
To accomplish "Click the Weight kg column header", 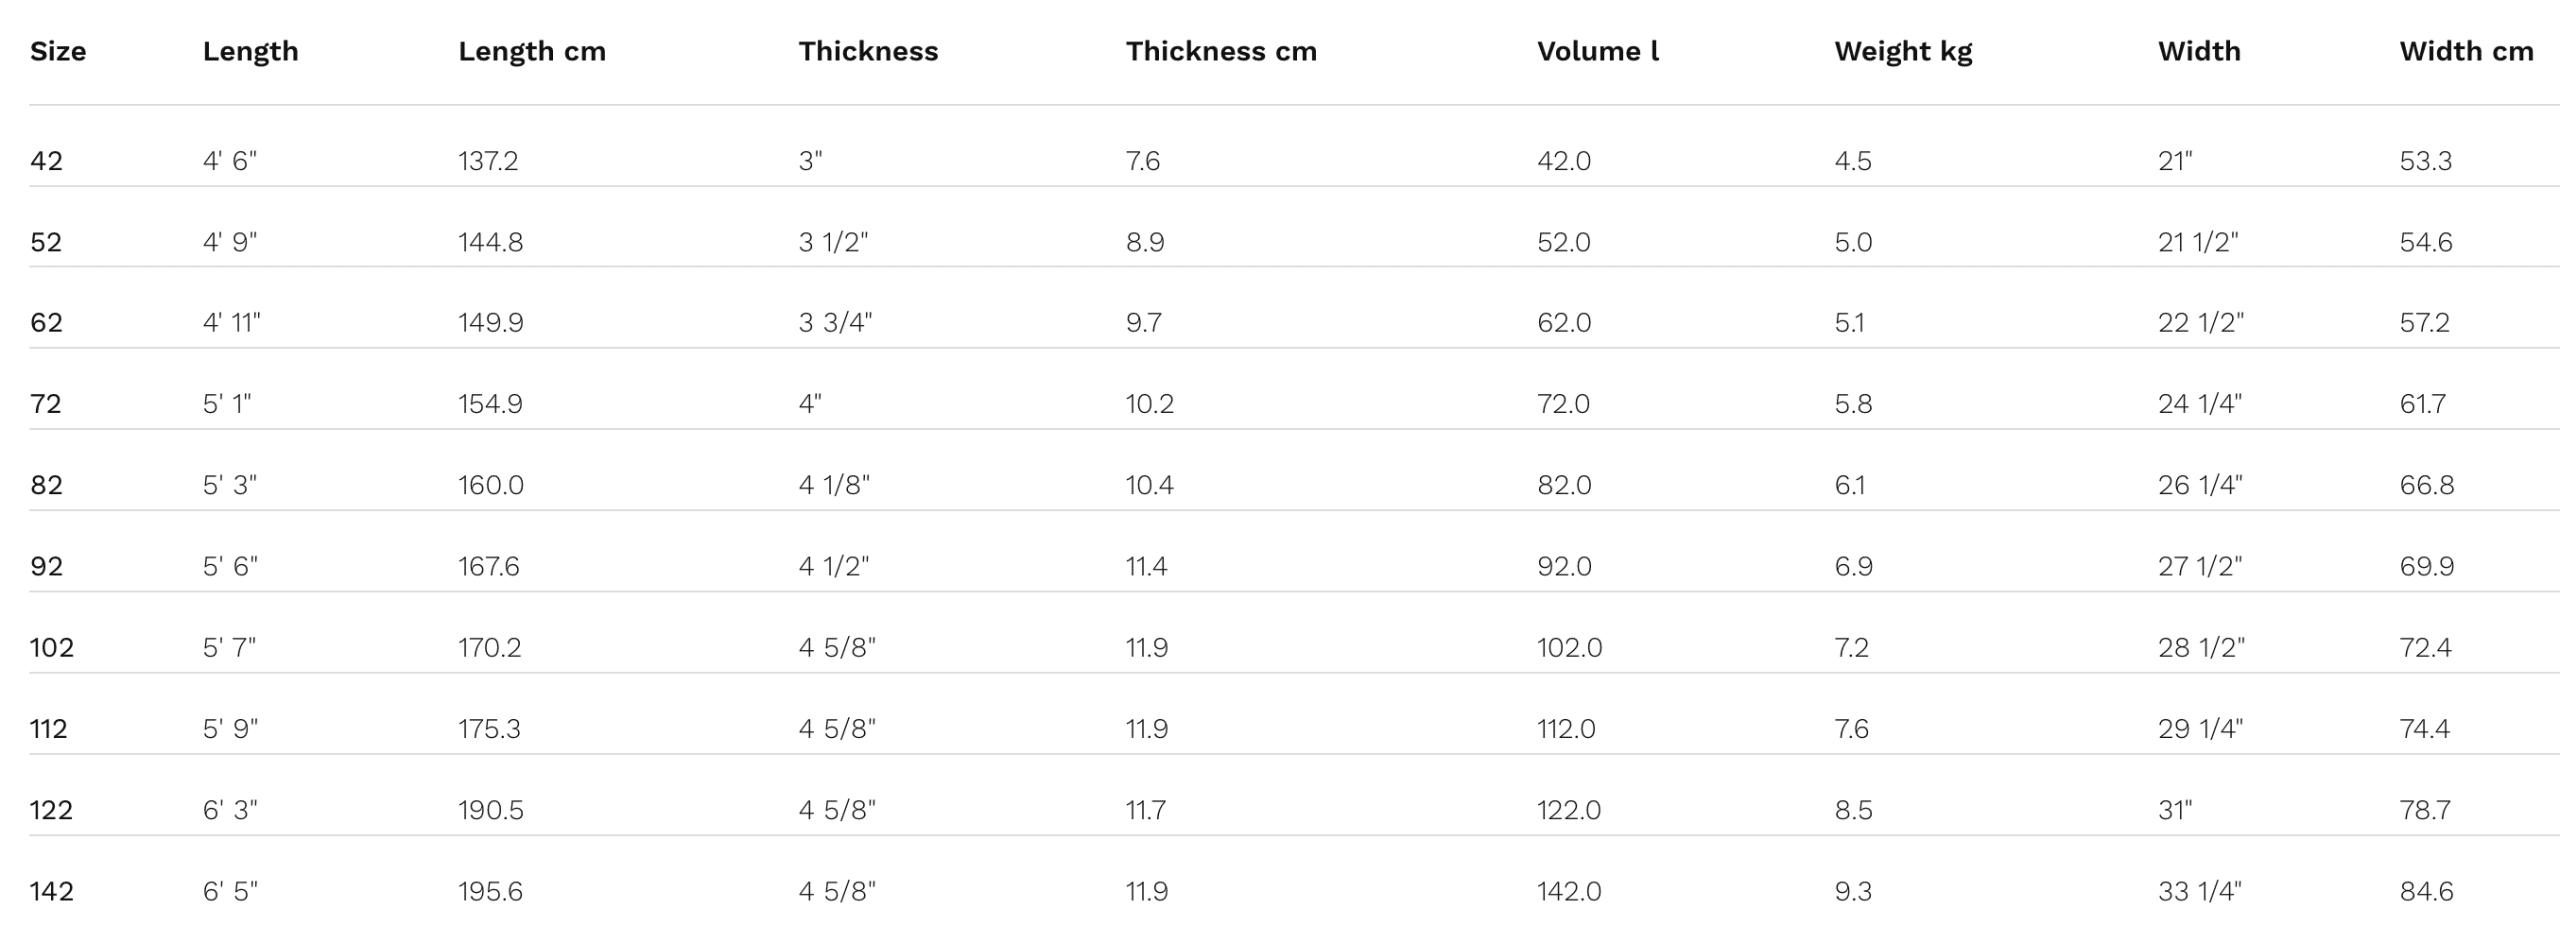I will point(1903,51).
